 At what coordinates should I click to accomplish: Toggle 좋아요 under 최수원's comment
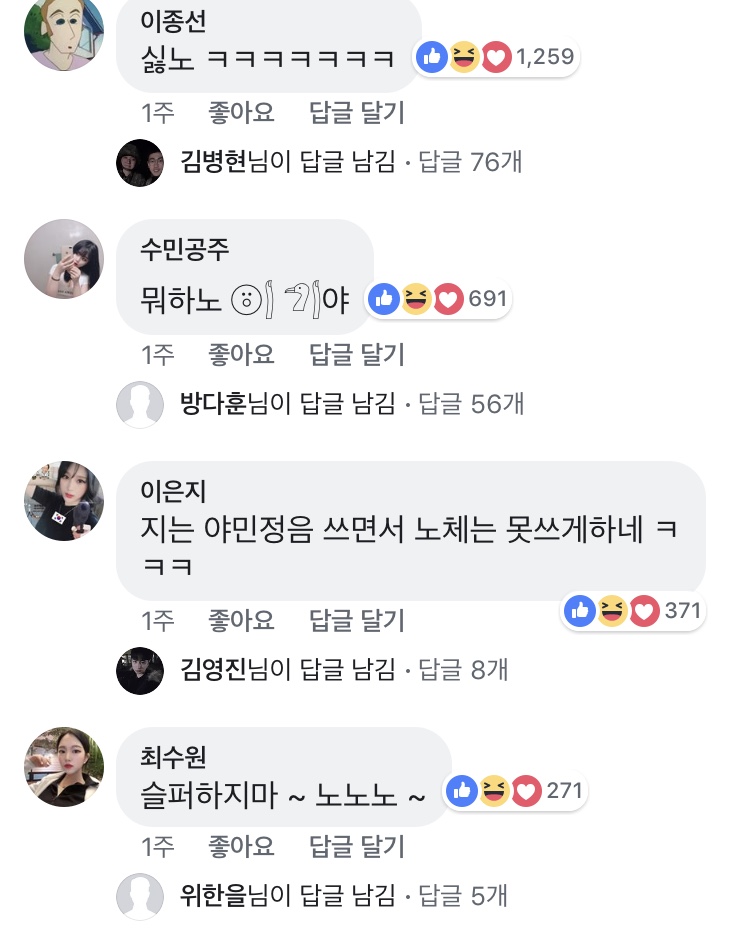tap(241, 847)
